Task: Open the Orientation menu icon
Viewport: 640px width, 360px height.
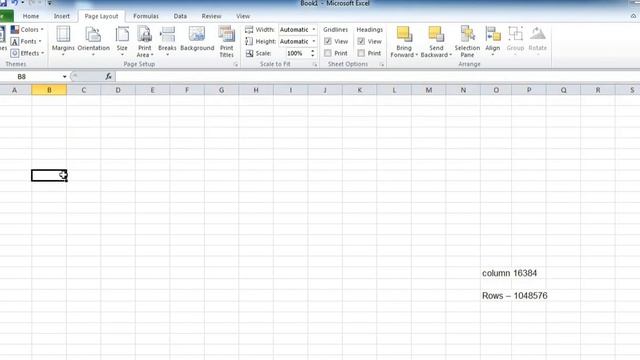Action: tap(93, 35)
